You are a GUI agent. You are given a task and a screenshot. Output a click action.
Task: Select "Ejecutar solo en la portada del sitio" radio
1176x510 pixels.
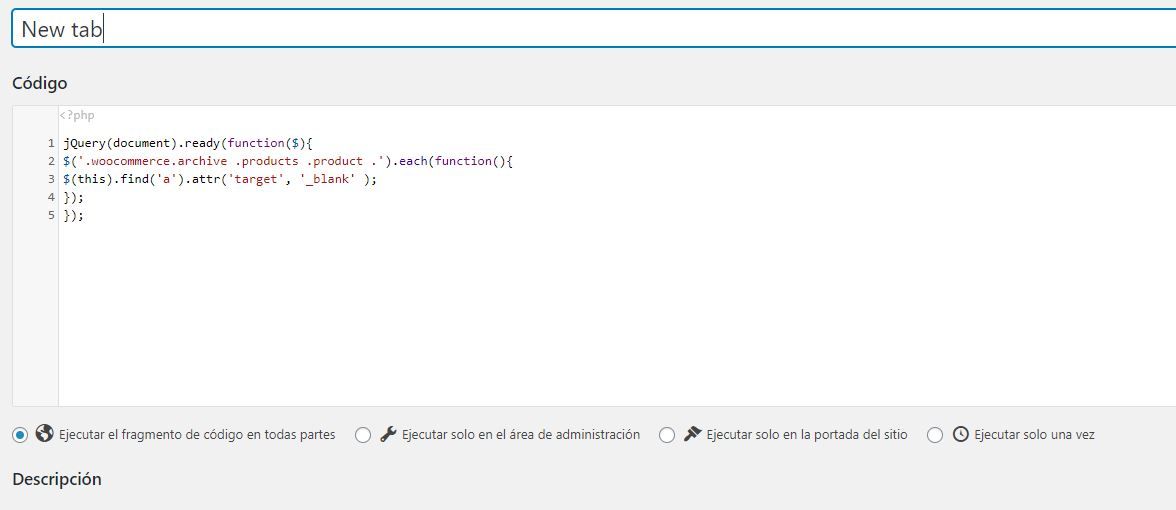point(667,435)
